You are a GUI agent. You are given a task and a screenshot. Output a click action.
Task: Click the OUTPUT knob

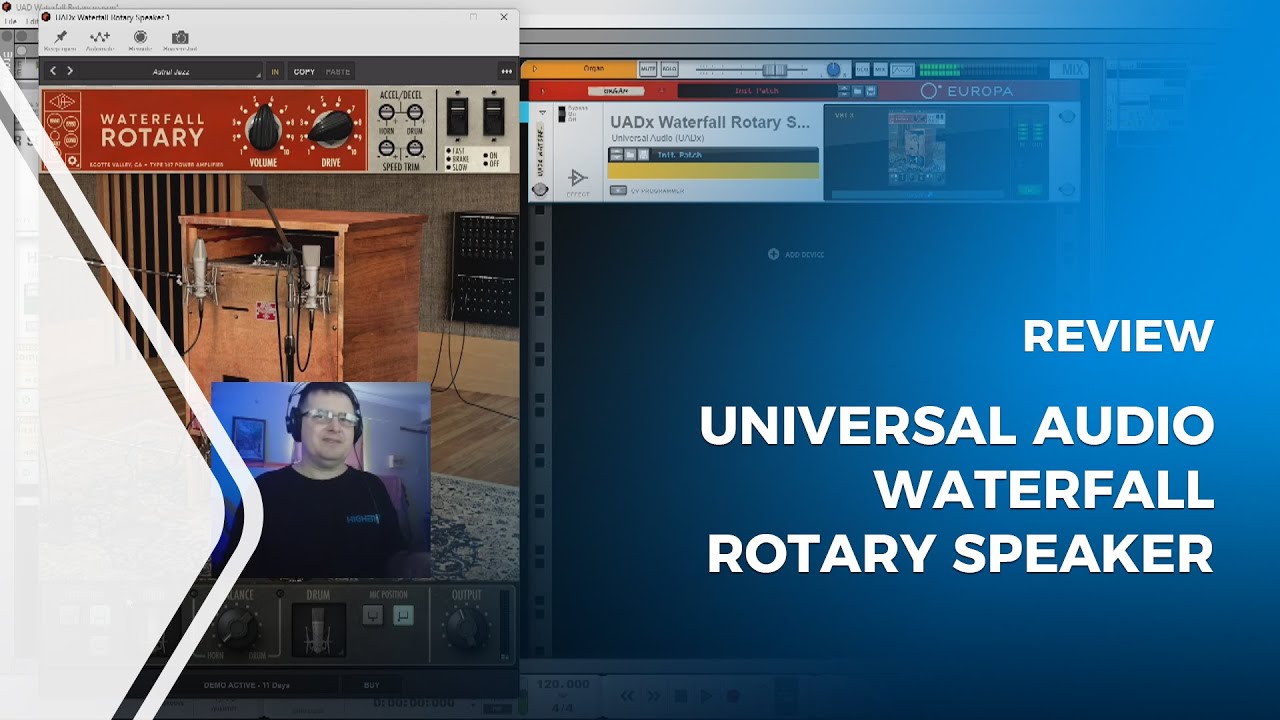[x=467, y=627]
